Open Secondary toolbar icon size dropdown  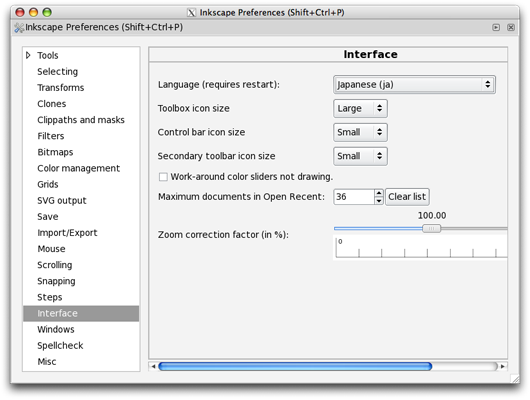pyautogui.click(x=360, y=156)
